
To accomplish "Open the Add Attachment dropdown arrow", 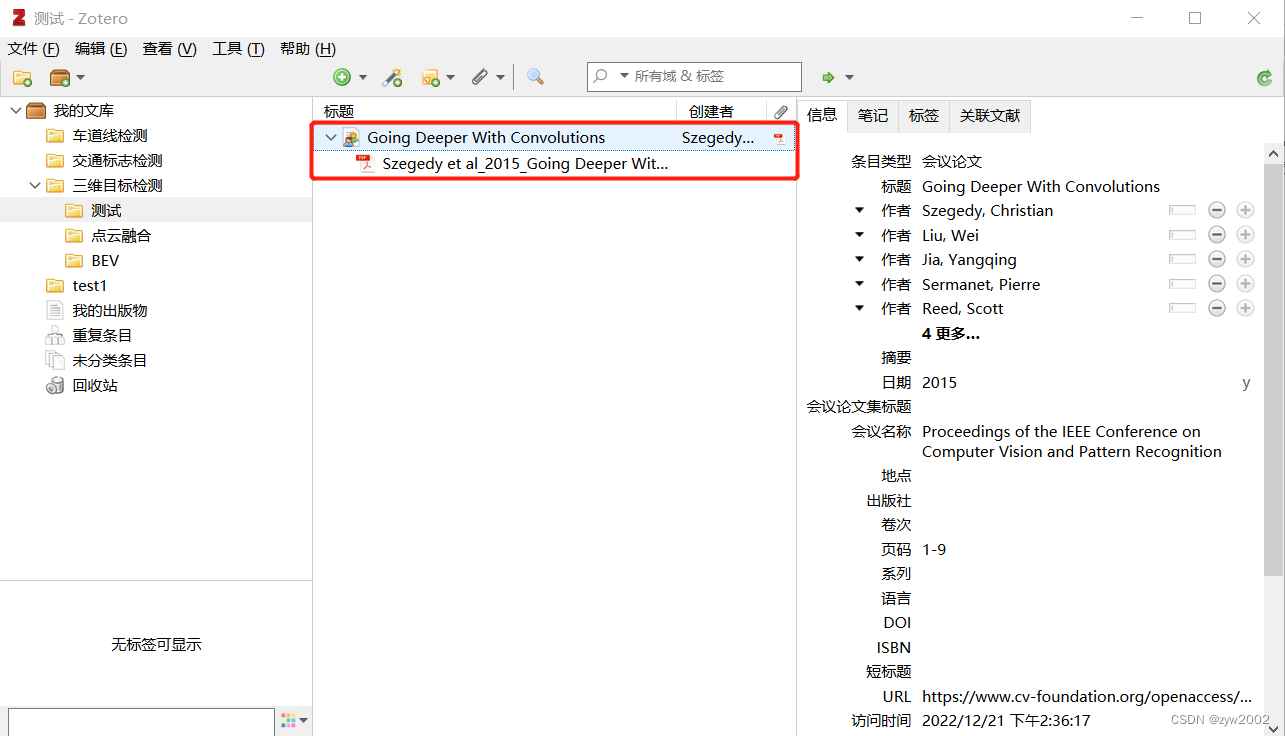I will [x=501, y=78].
